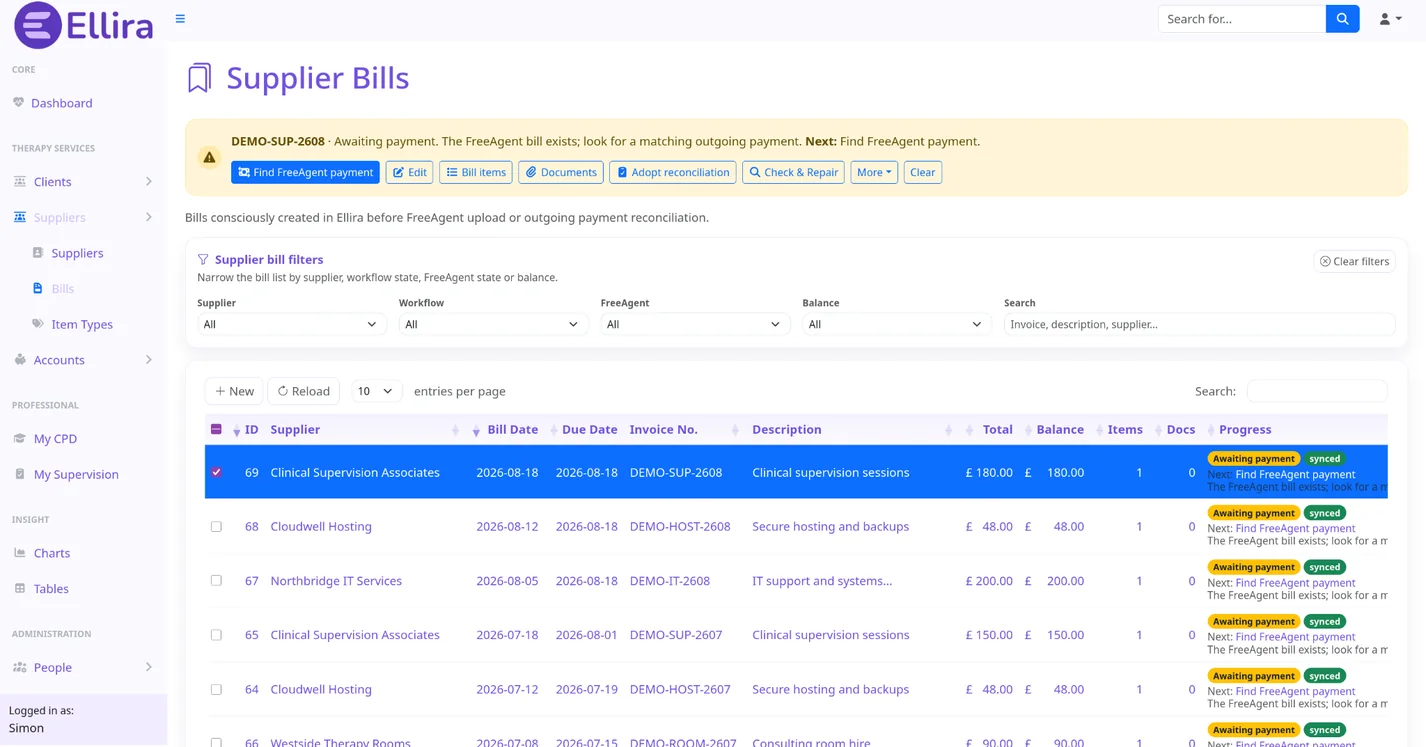Screen dimensions: 1426x747
Task: Open the Supplier filter dropdown
Action: 290,324
